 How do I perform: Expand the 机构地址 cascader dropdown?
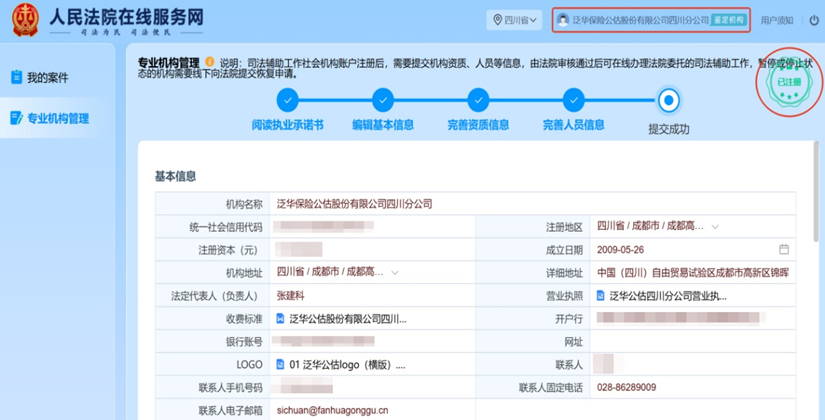337,272
